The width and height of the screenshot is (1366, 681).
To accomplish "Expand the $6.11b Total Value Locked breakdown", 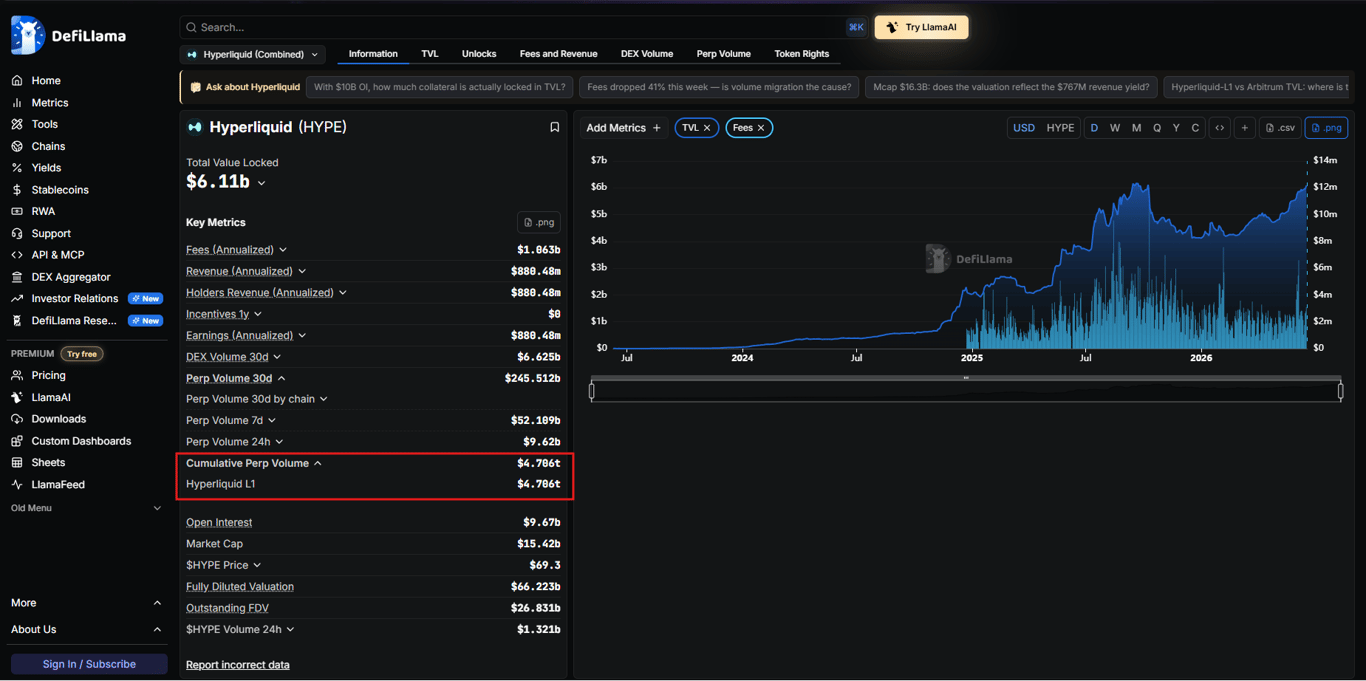I will coord(262,183).
